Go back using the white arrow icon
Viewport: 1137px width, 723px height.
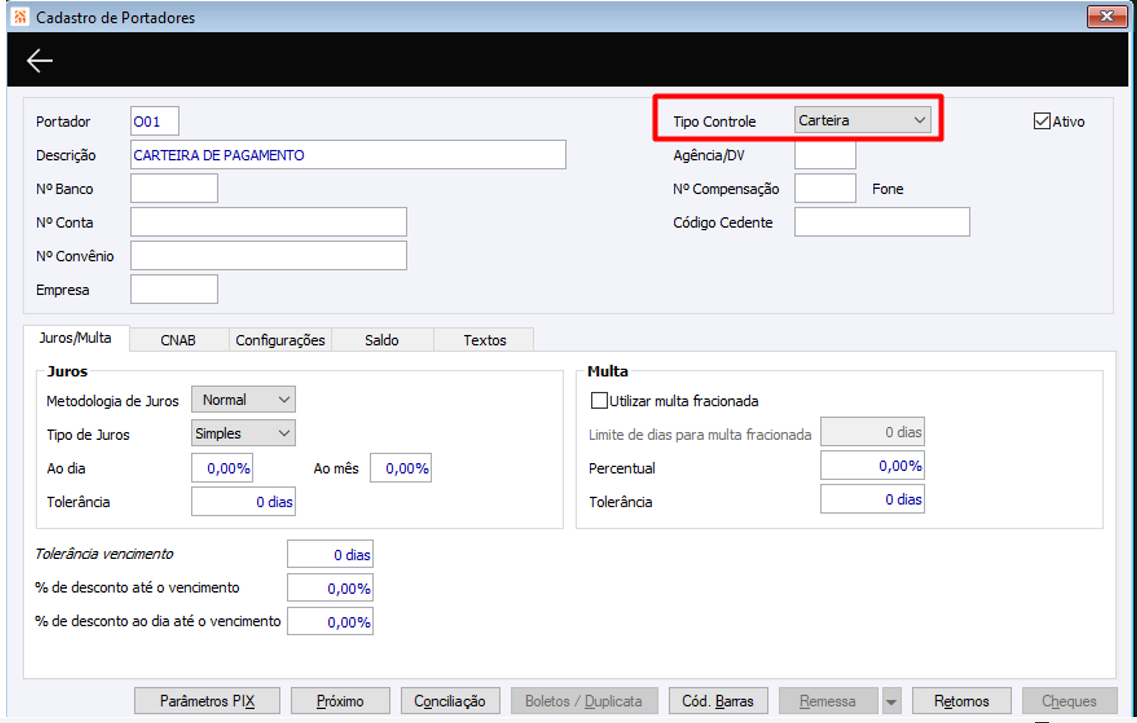(x=40, y=61)
